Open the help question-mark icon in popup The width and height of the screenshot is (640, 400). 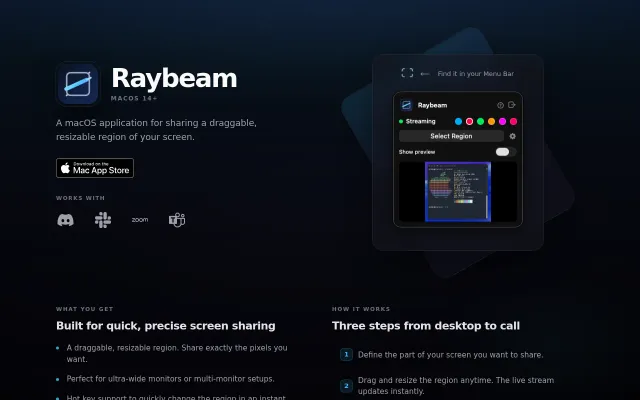pos(500,105)
